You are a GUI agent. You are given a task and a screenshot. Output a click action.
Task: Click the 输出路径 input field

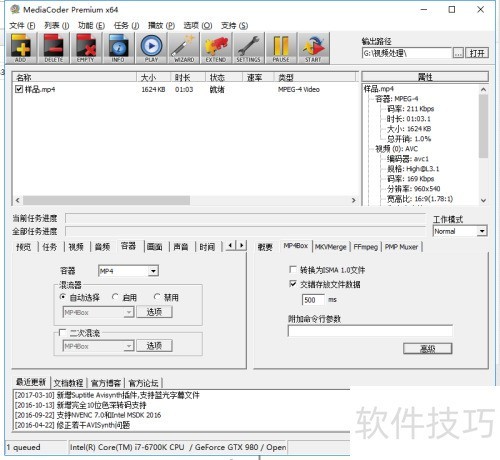click(x=407, y=53)
